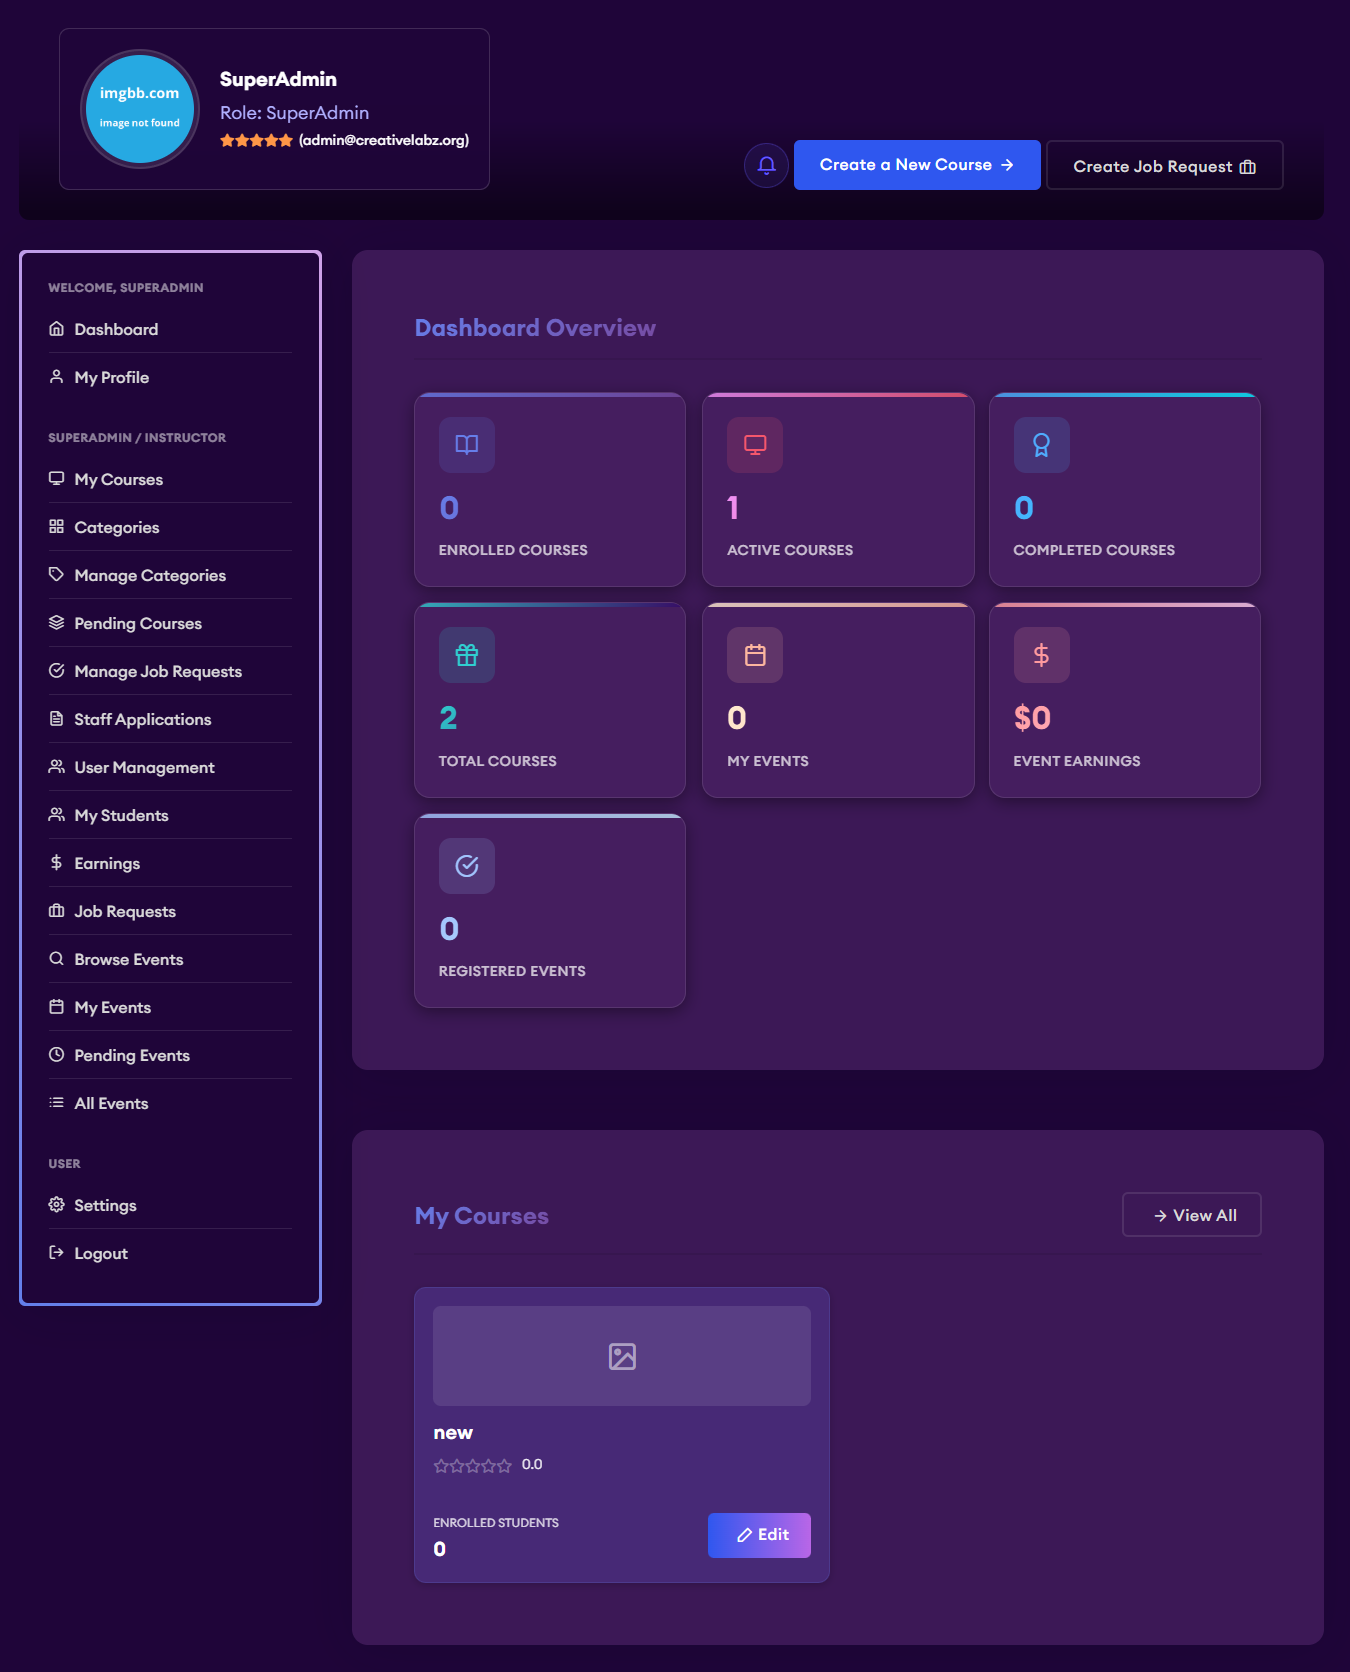Image resolution: width=1350 pixels, height=1672 pixels.
Task: Open Pending Courses in sidebar
Action: click(x=170, y=623)
